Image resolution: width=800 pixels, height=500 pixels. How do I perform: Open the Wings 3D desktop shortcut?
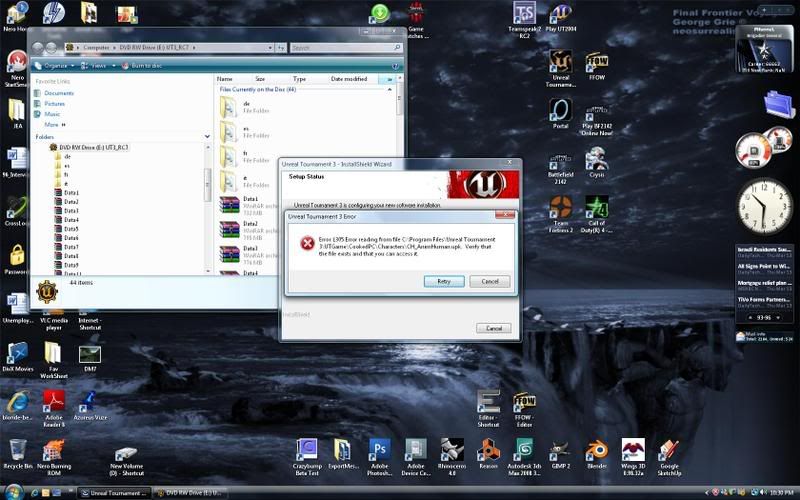coord(633,457)
